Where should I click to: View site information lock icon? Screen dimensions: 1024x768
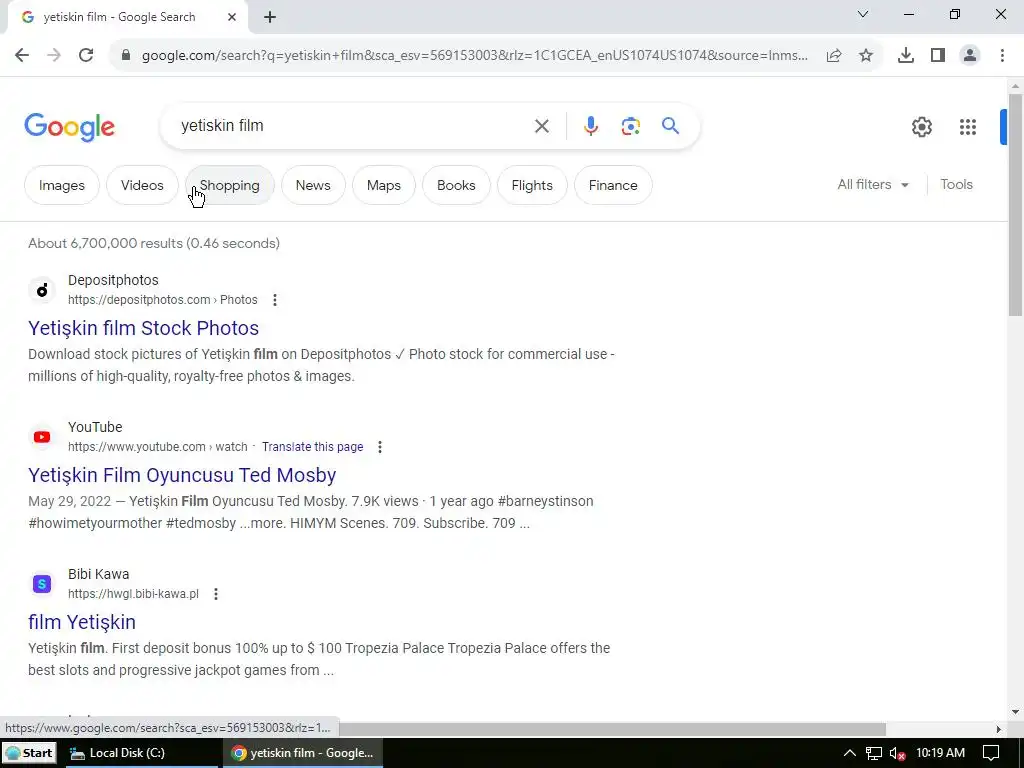126,55
